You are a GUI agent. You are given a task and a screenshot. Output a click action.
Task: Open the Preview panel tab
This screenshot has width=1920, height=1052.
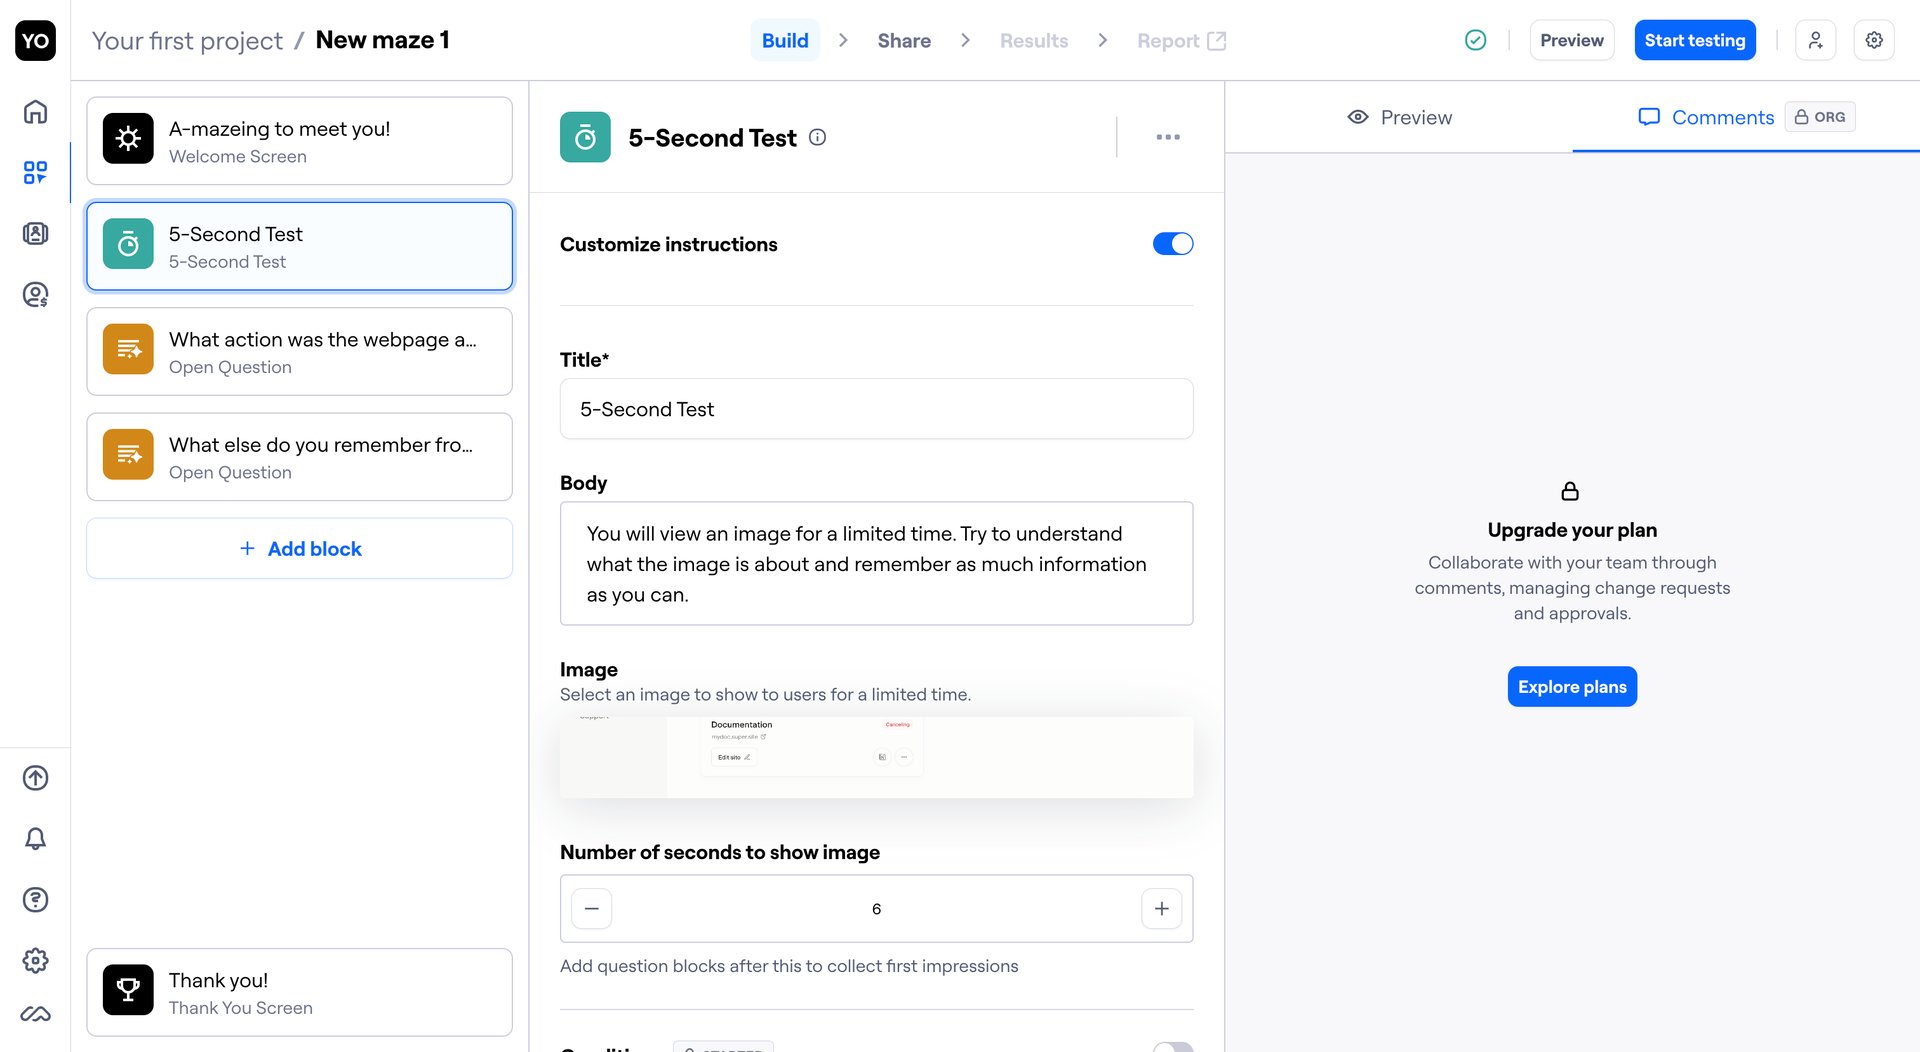[x=1400, y=117]
